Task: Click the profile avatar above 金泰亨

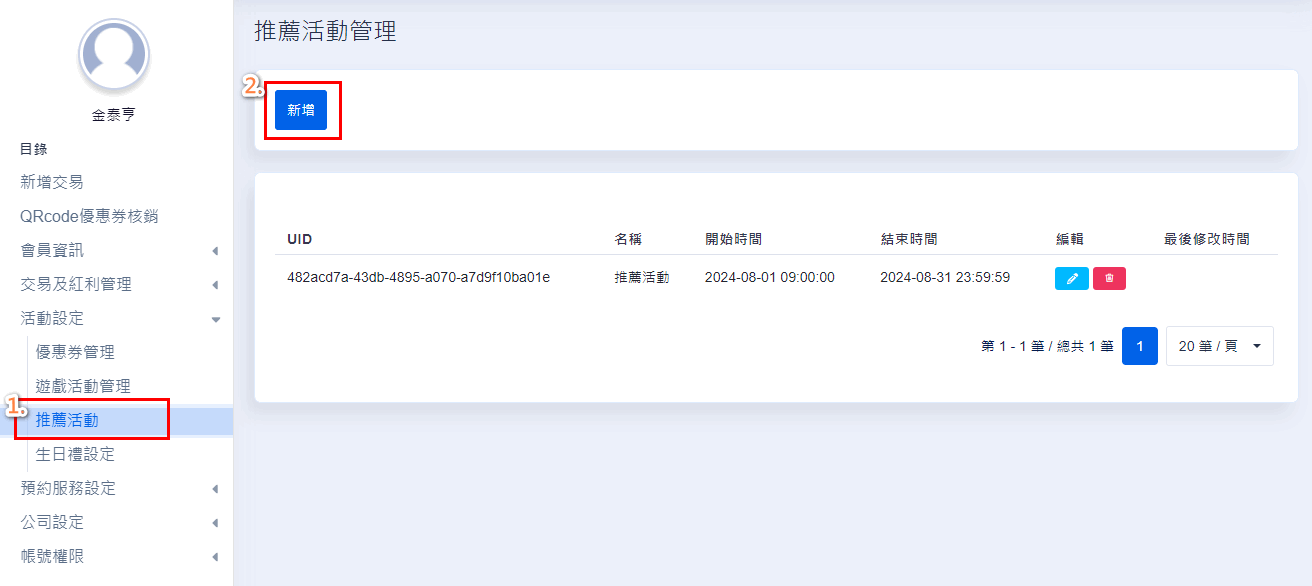Action: [x=113, y=55]
